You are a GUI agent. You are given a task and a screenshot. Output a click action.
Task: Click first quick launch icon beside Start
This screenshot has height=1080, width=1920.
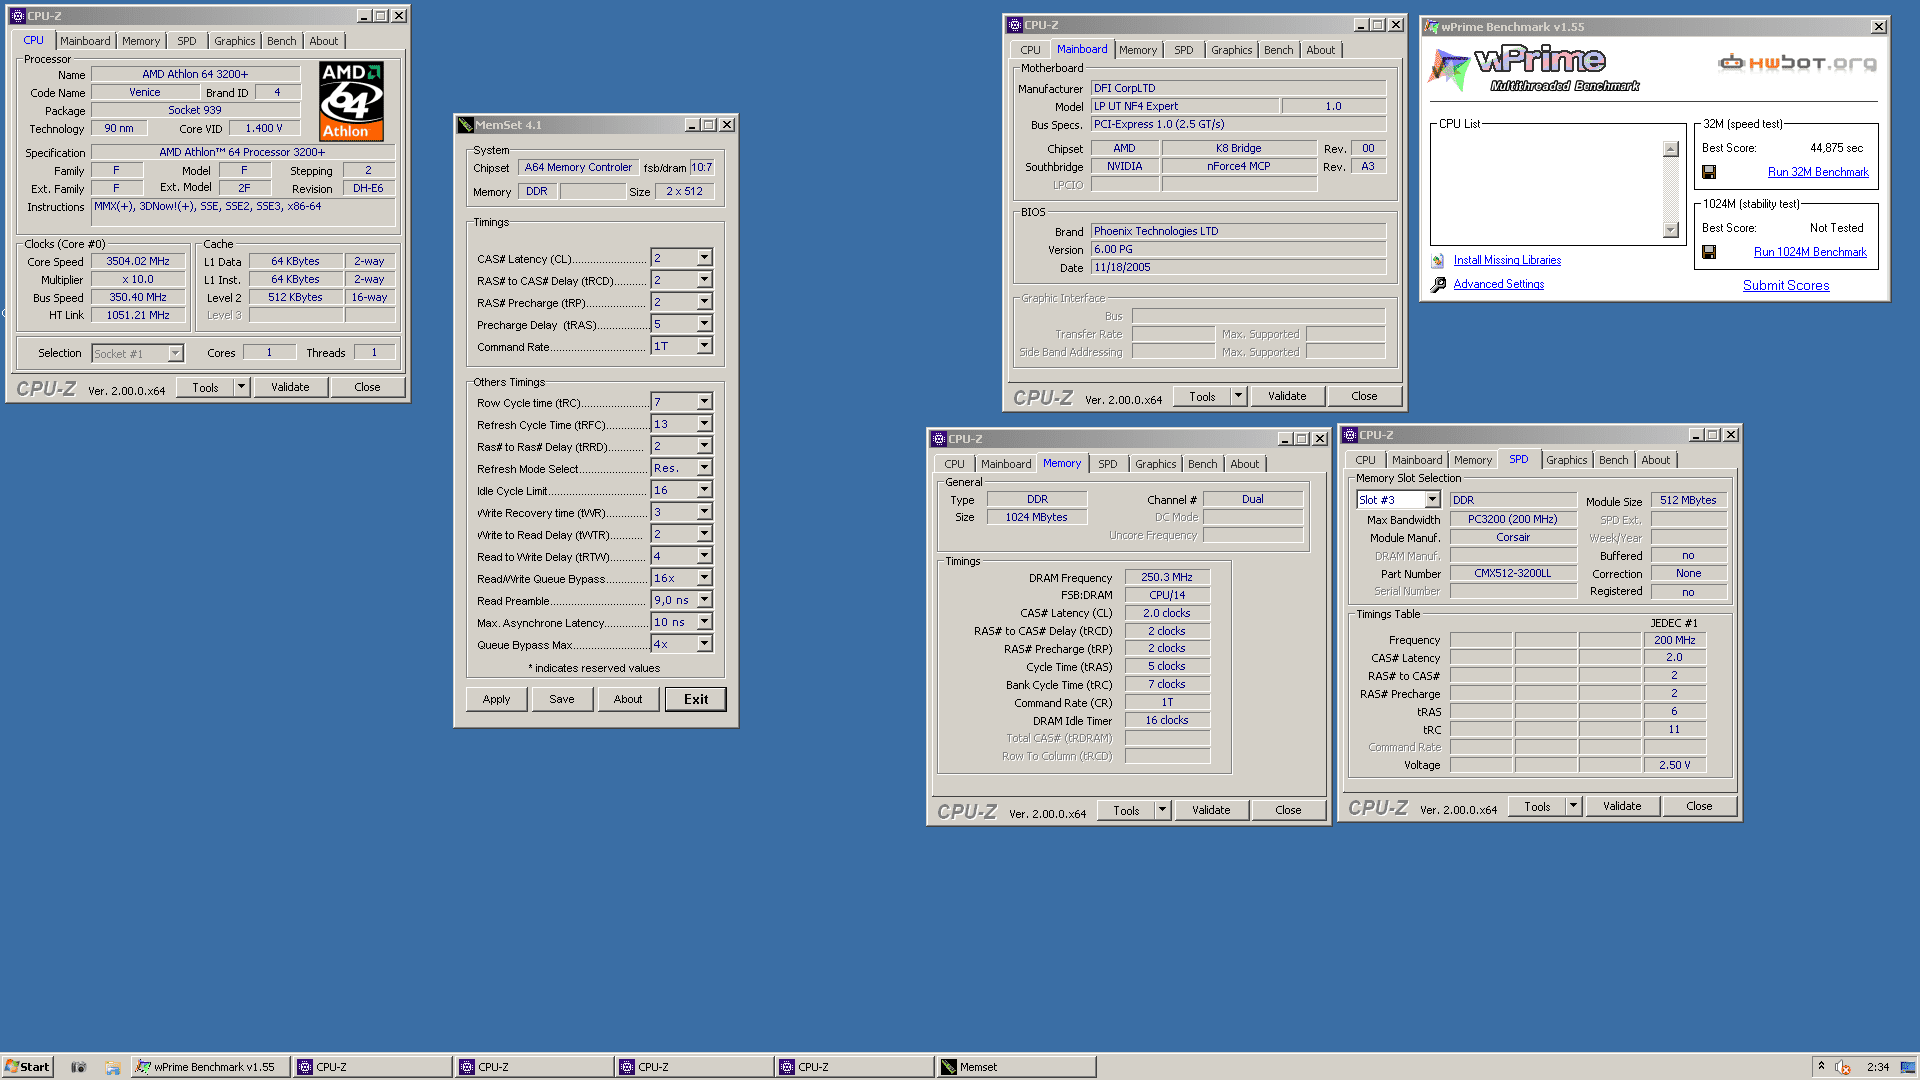tap(79, 1067)
